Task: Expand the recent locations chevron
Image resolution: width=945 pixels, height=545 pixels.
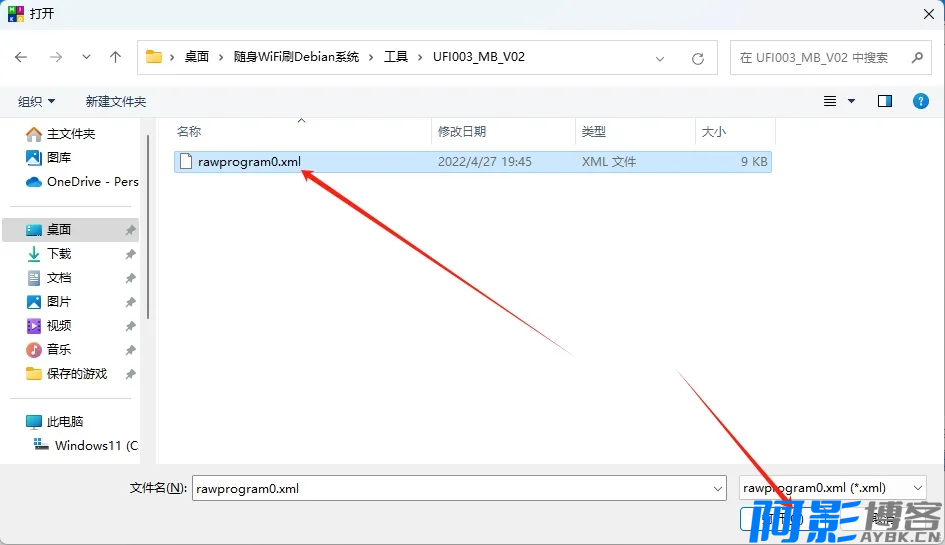Action: point(87,58)
